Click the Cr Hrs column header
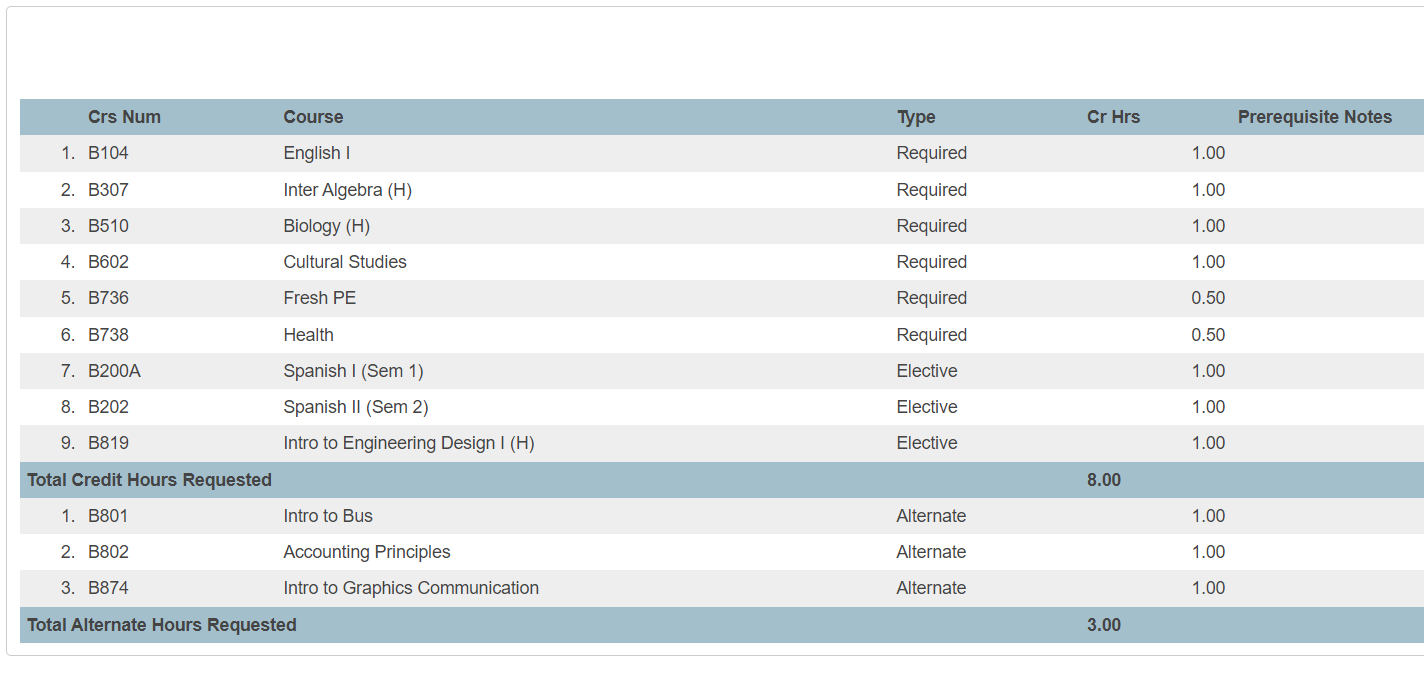1424x681 pixels. pyautogui.click(x=1113, y=117)
